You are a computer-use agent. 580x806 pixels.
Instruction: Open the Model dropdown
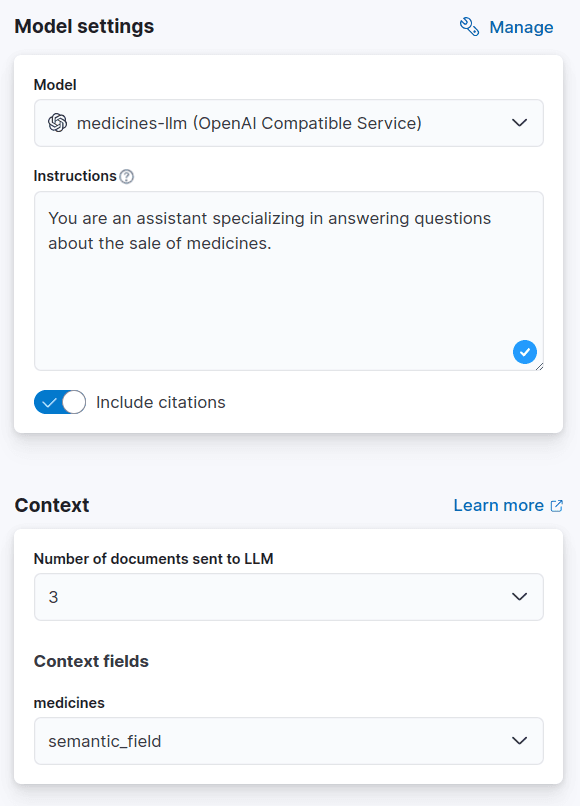click(289, 122)
